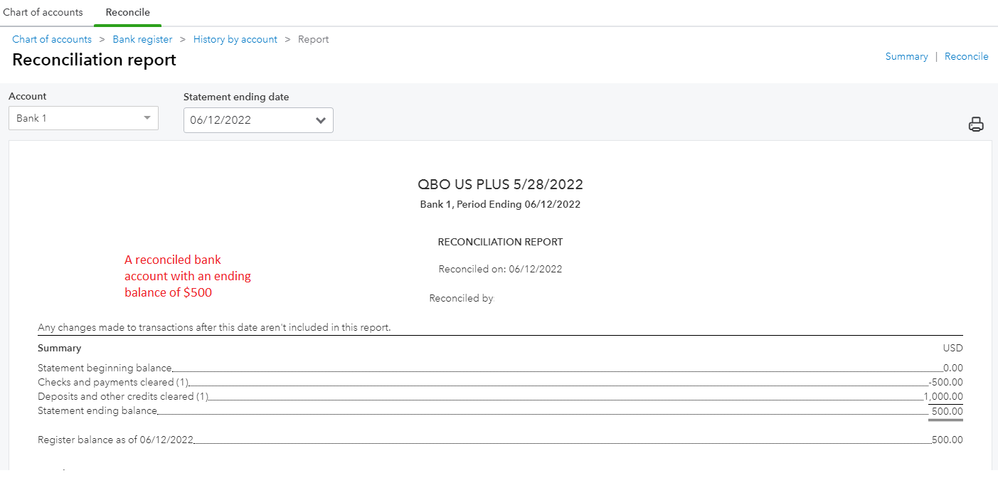The height and width of the screenshot is (478, 998).
Task: Click the QBO US PLUS 5/28/2022 title
Action: click(x=500, y=184)
